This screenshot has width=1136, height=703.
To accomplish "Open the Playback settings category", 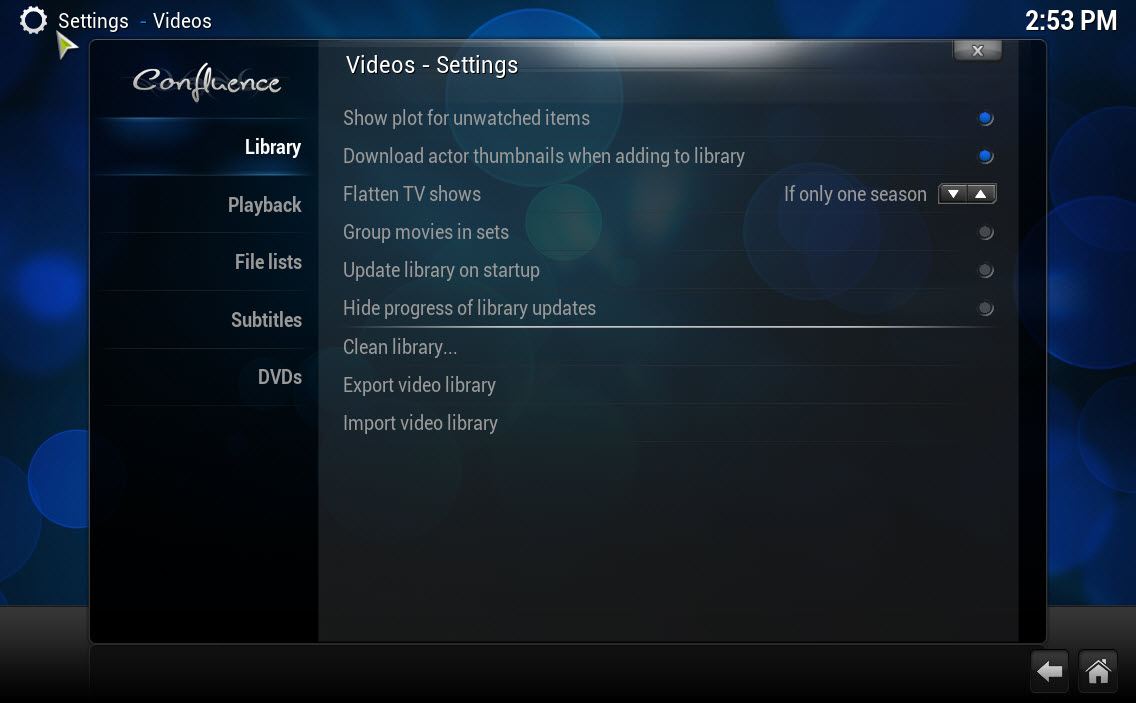I will point(264,205).
